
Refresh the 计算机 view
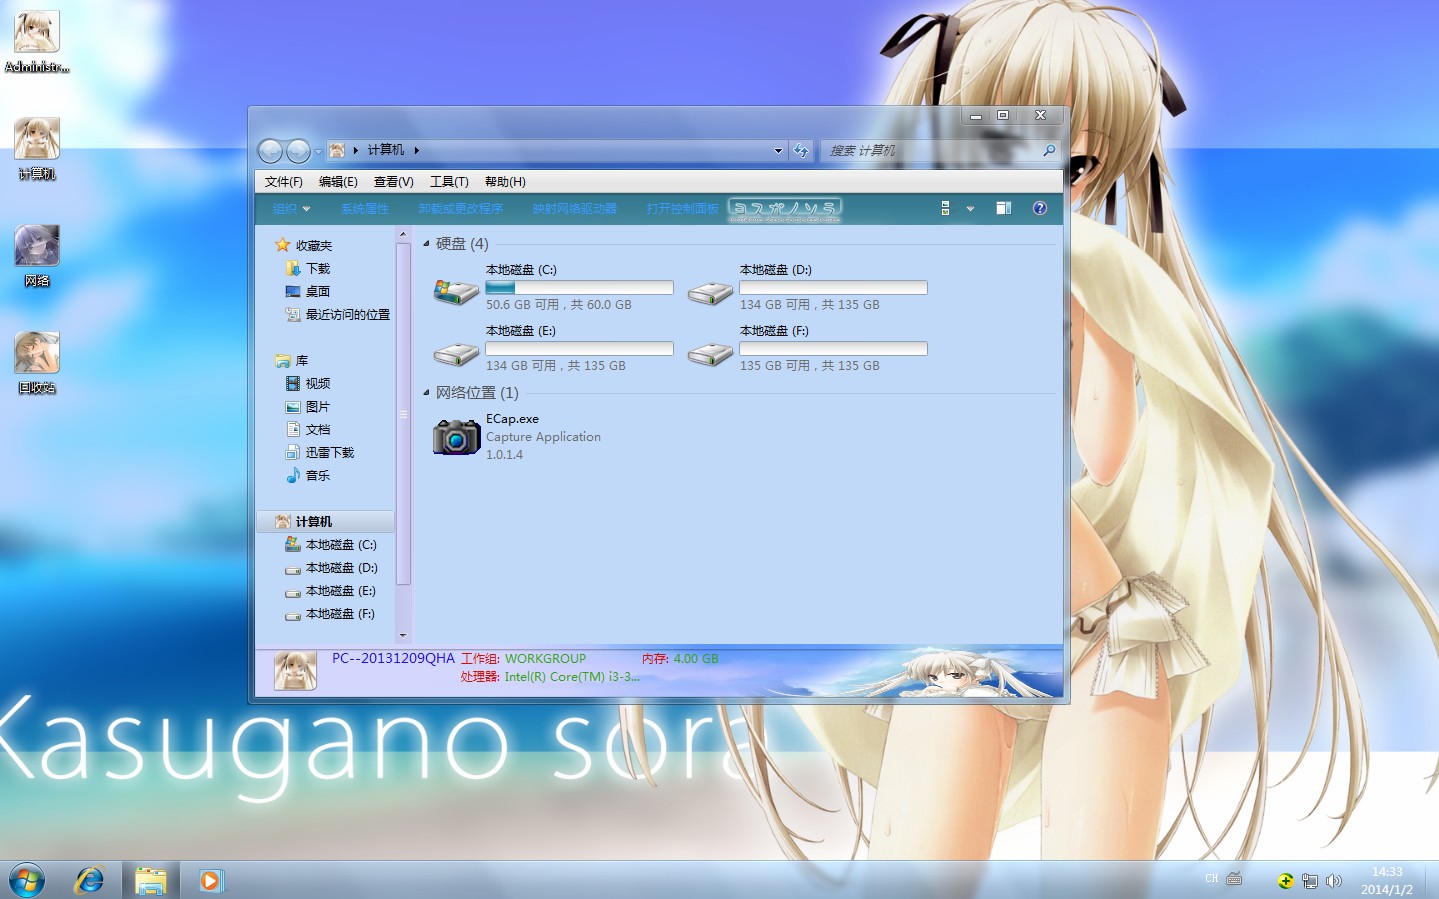pos(801,151)
